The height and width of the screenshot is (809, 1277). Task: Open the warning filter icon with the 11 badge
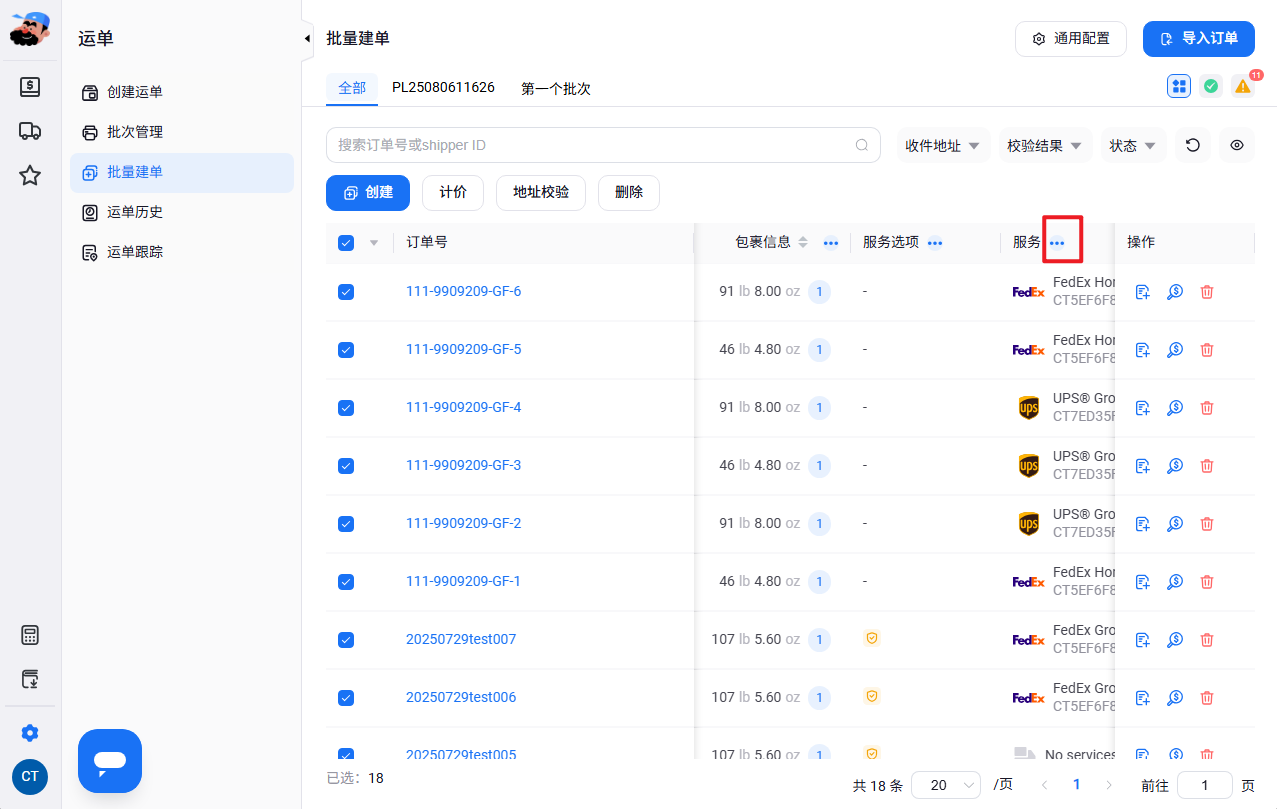pyautogui.click(x=1242, y=86)
